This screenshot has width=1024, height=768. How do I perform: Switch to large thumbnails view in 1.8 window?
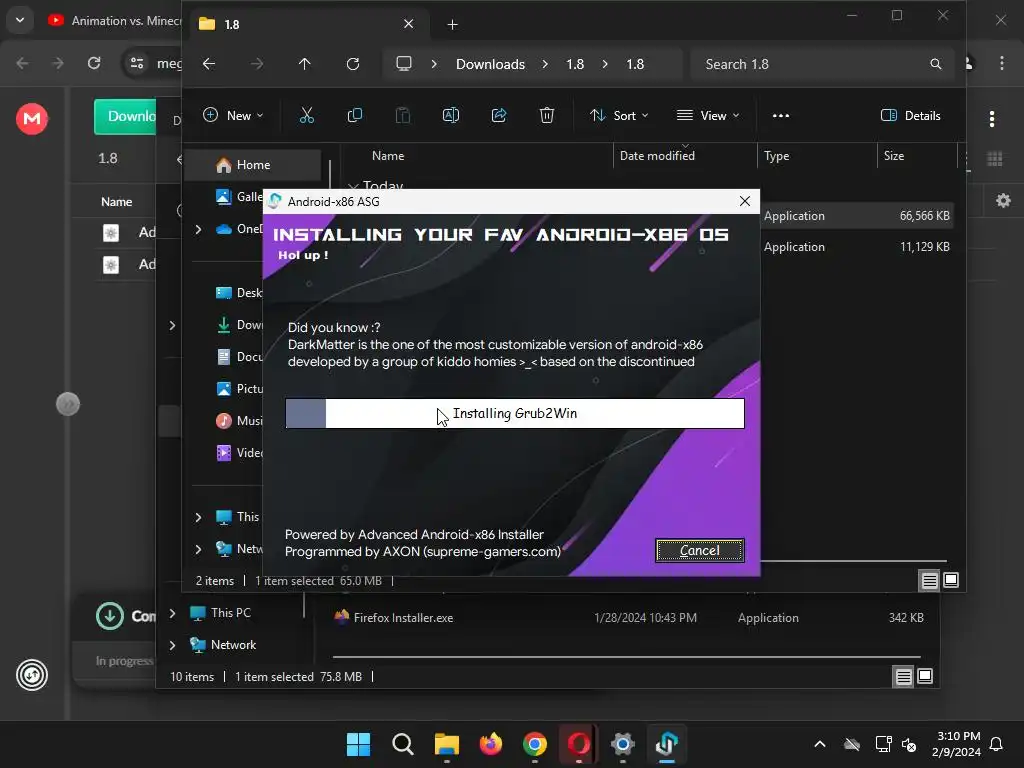coord(951,580)
